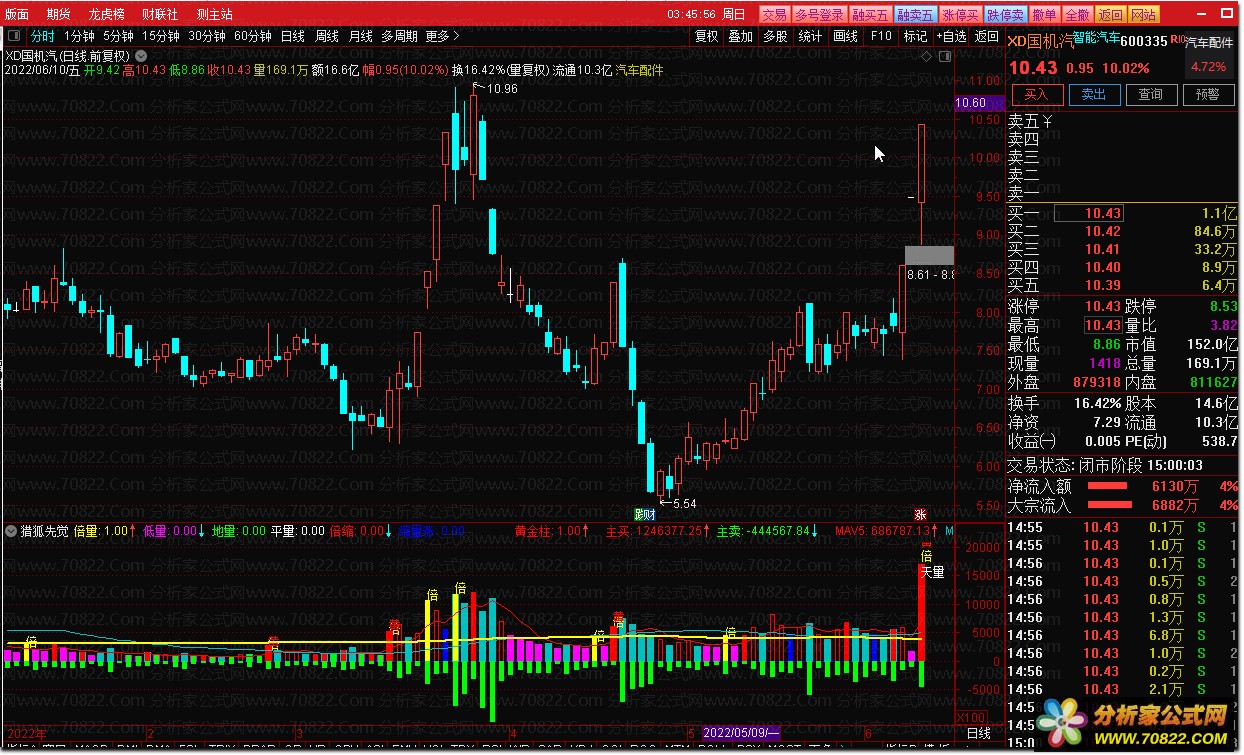Click the 汽车配件 sector box at top right
Viewport: 1244px width, 755px height.
coord(1209,55)
